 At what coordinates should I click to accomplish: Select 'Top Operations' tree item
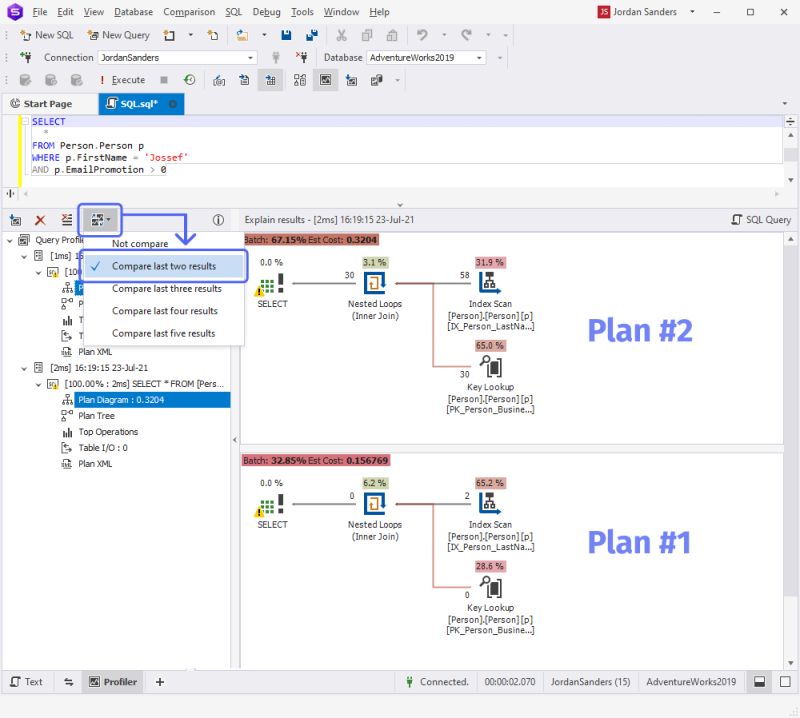click(108, 432)
